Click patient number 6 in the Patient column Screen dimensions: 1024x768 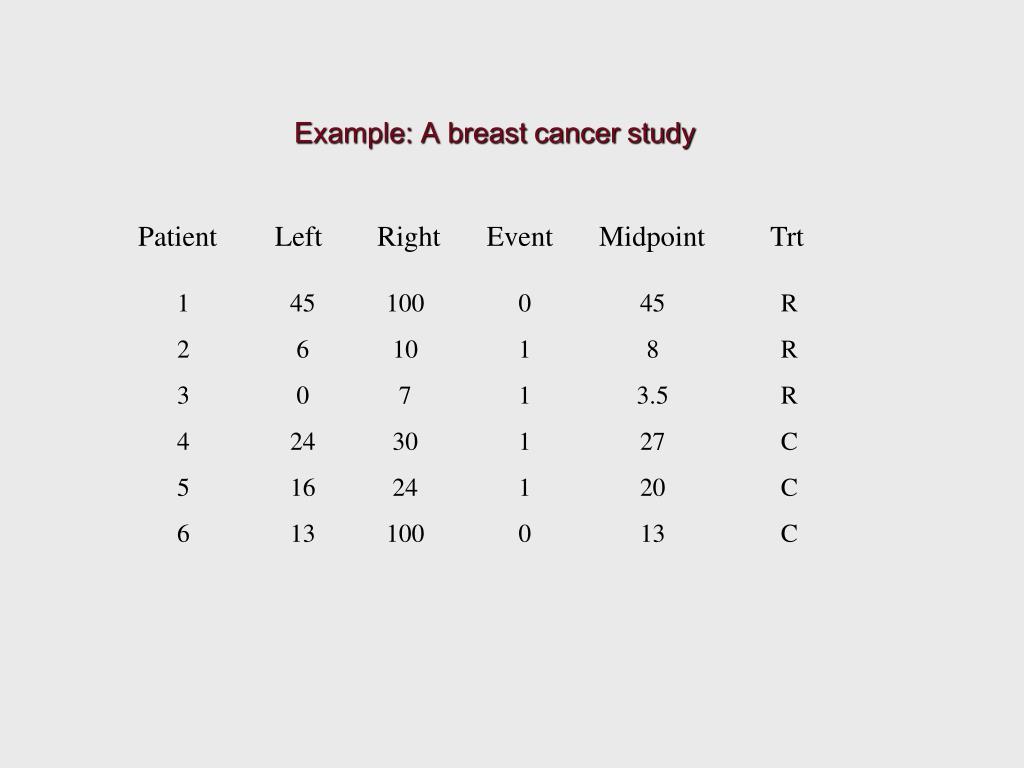(x=183, y=534)
